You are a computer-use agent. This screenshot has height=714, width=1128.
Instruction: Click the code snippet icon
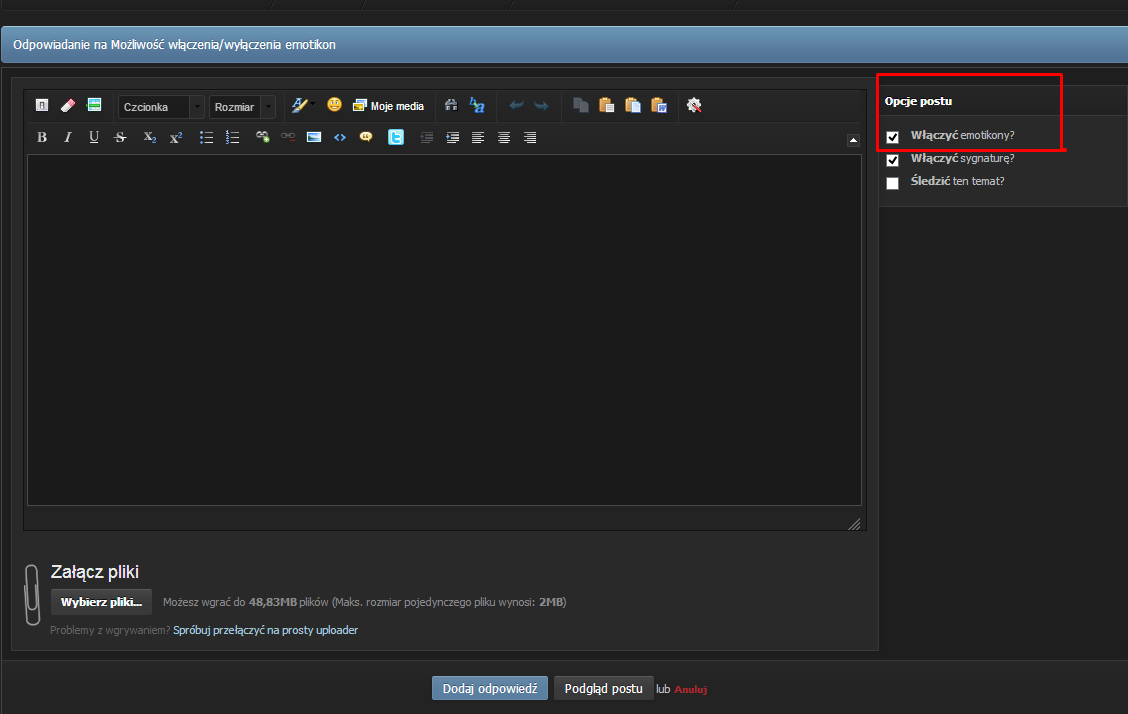(340, 137)
